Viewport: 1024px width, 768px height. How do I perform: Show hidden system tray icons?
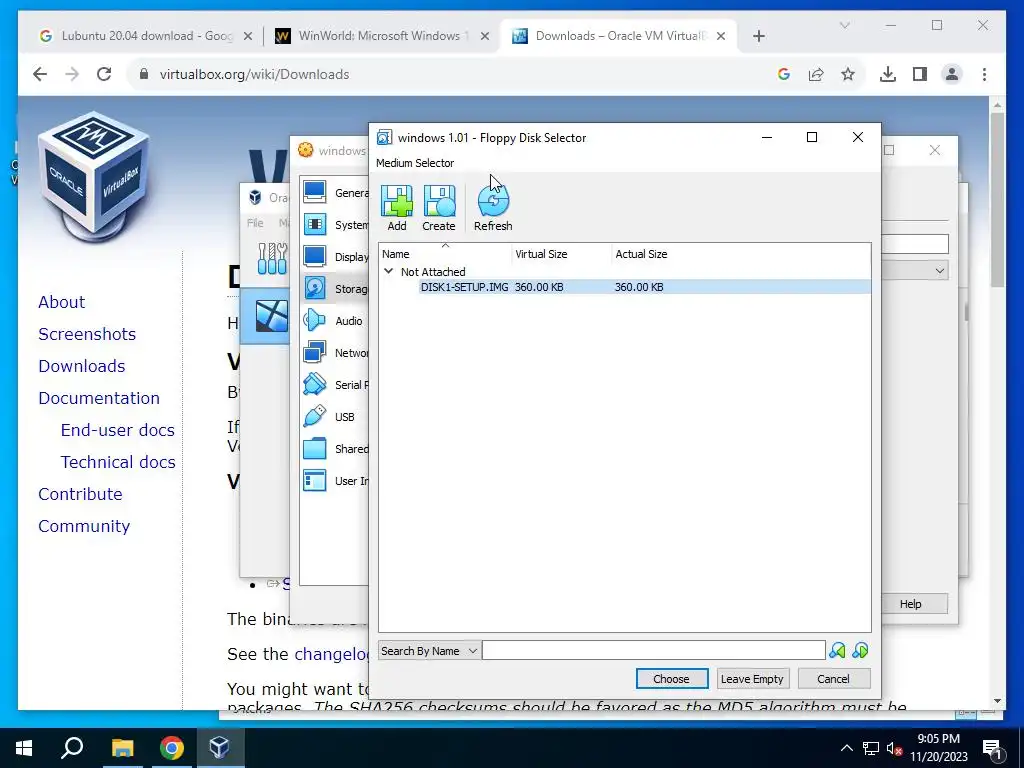(x=846, y=748)
